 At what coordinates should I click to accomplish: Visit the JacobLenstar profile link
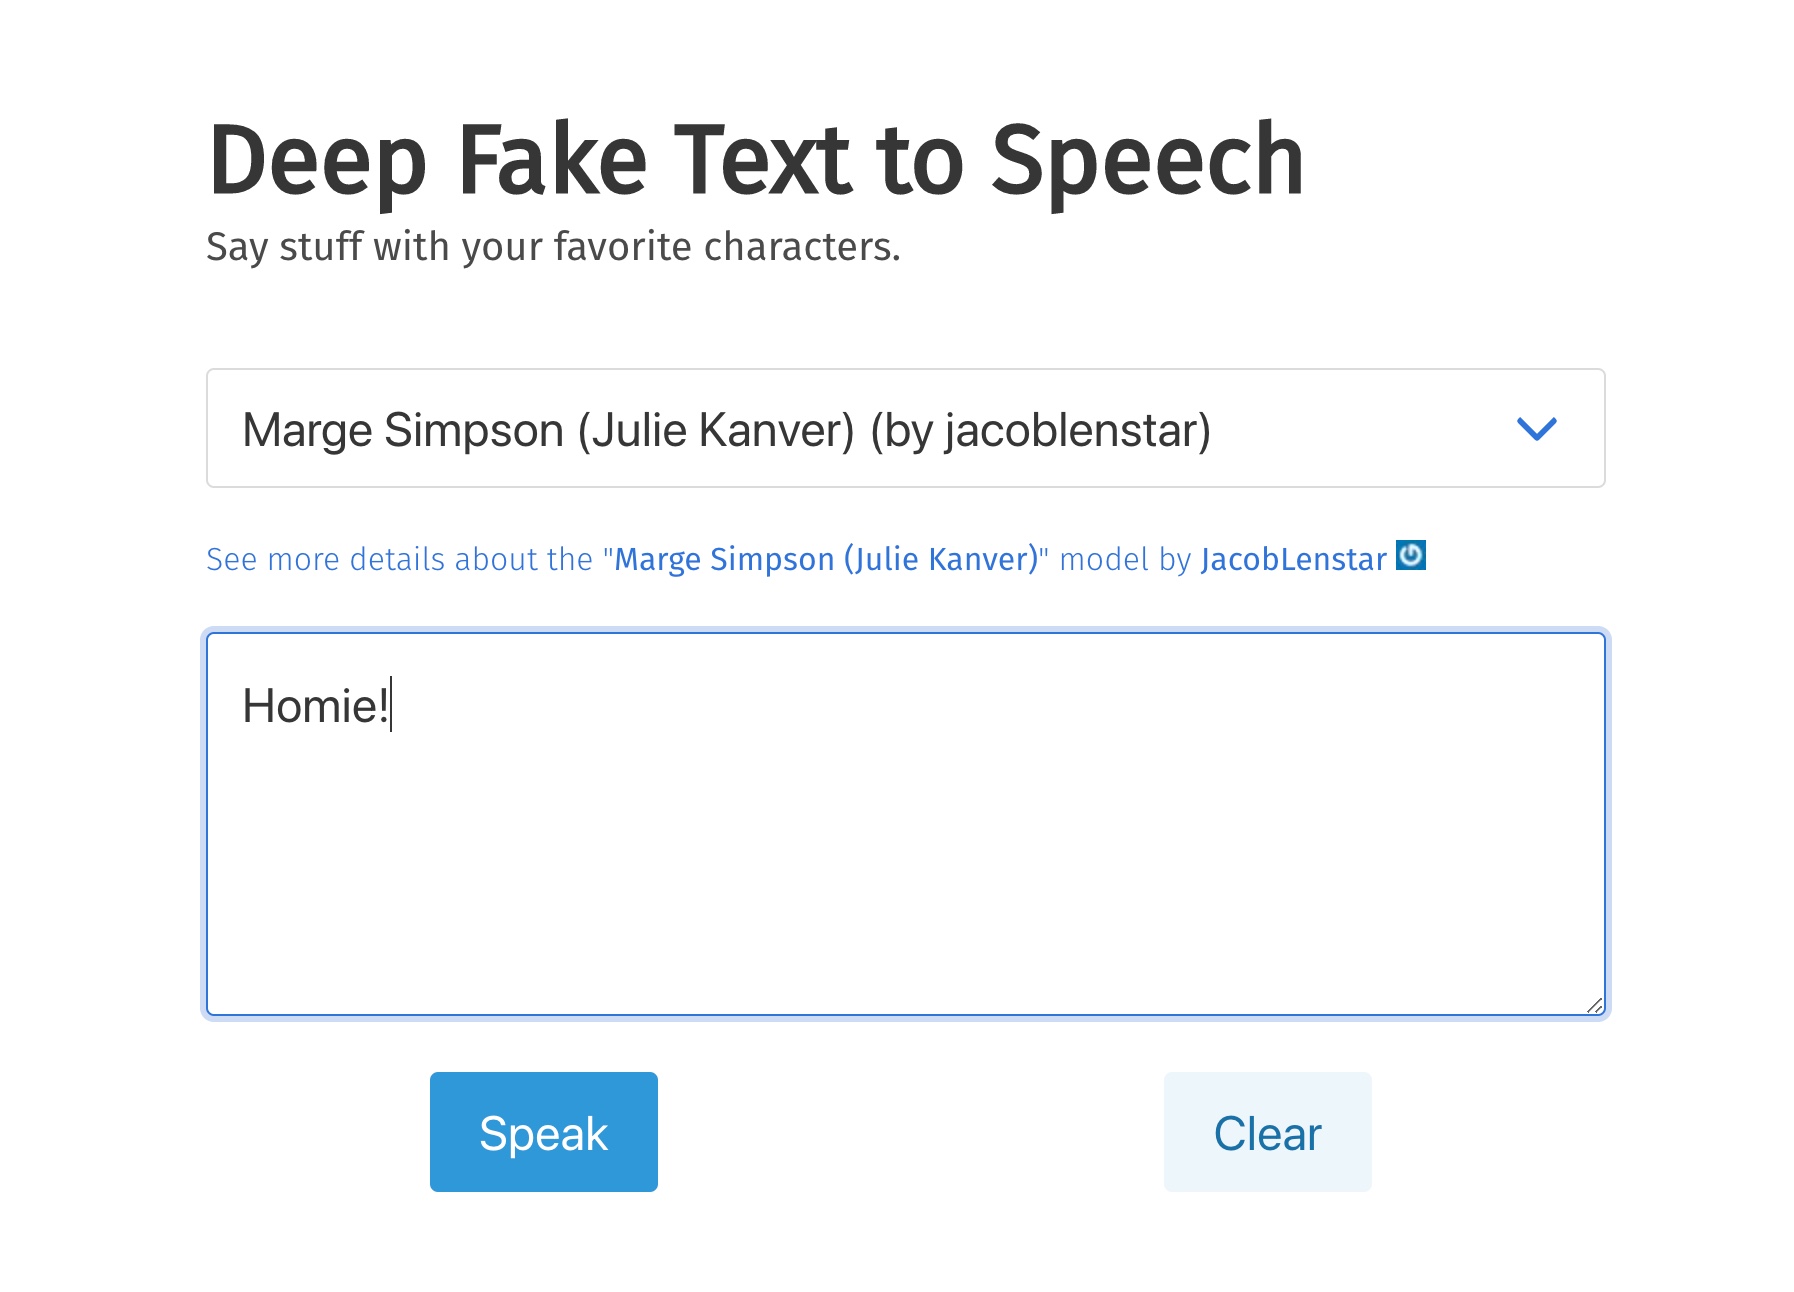tap(1293, 559)
